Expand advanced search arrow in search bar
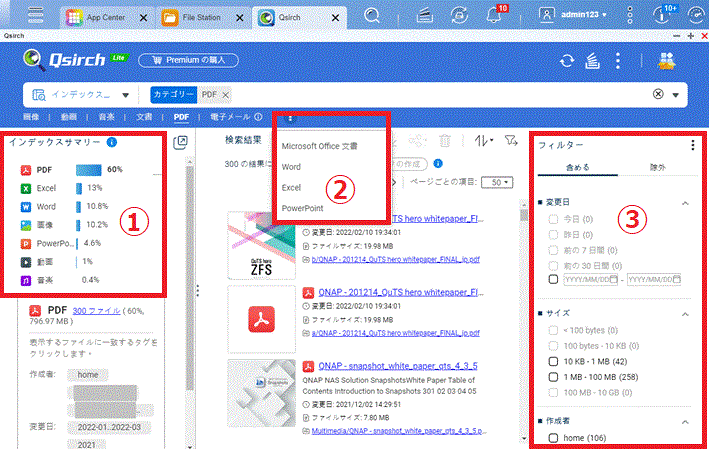Screen dimensions: 709x449 (676, 95)
